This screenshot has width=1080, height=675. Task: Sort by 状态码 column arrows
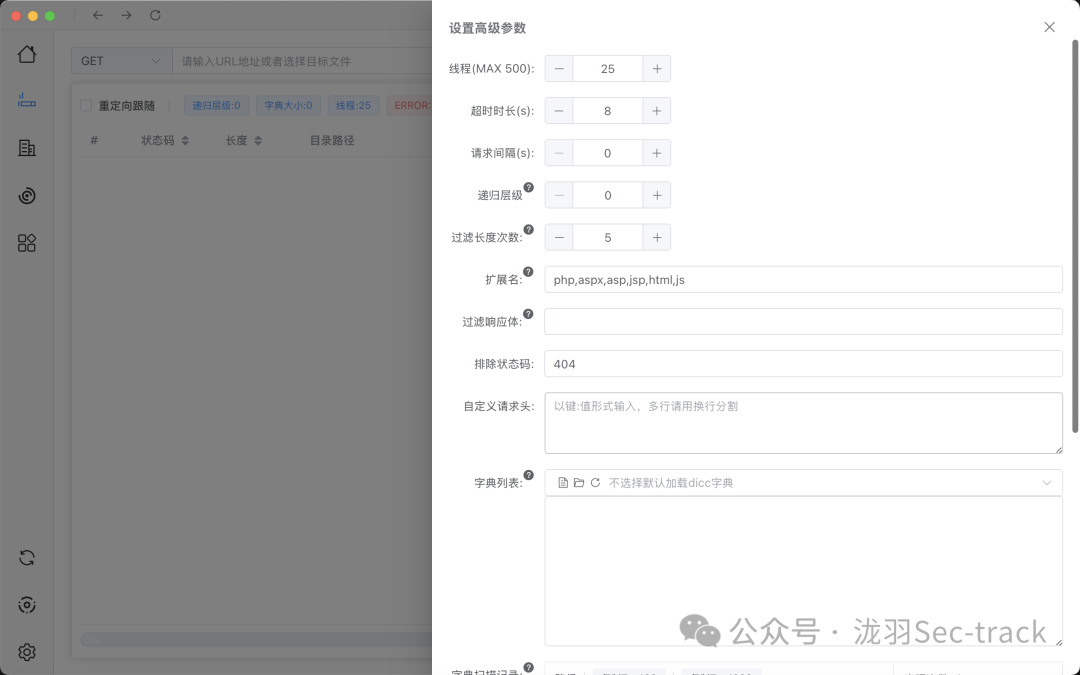(x=185, y=141)
